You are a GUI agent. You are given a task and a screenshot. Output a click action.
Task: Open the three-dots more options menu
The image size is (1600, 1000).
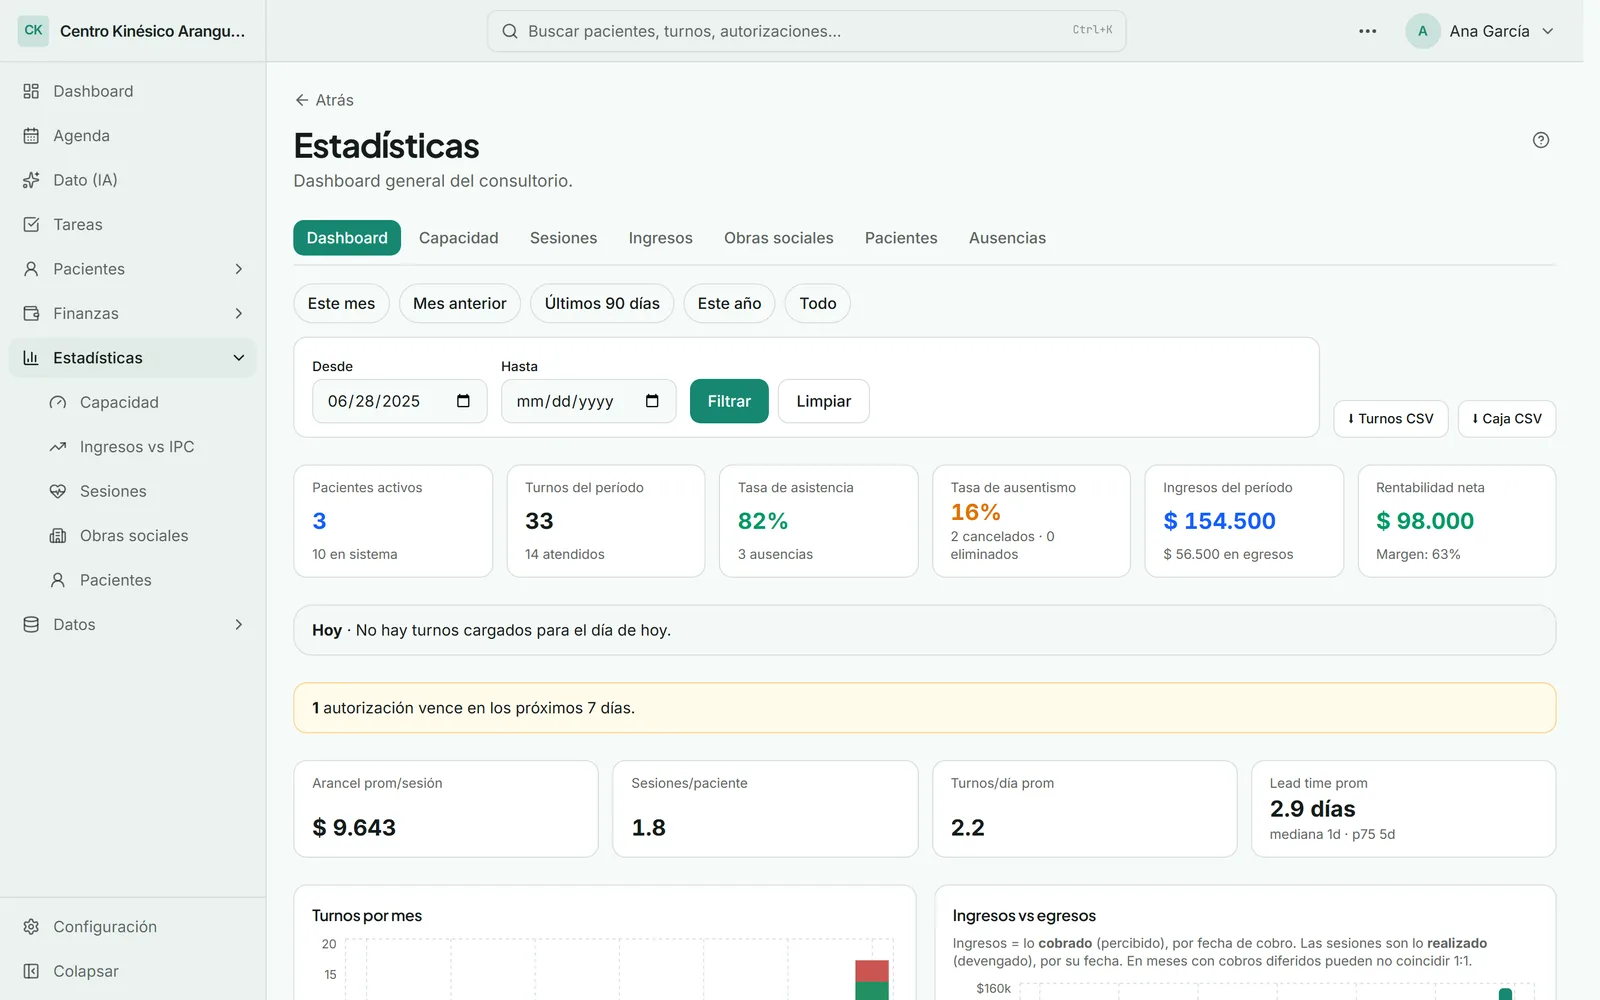coord(1368,31)
